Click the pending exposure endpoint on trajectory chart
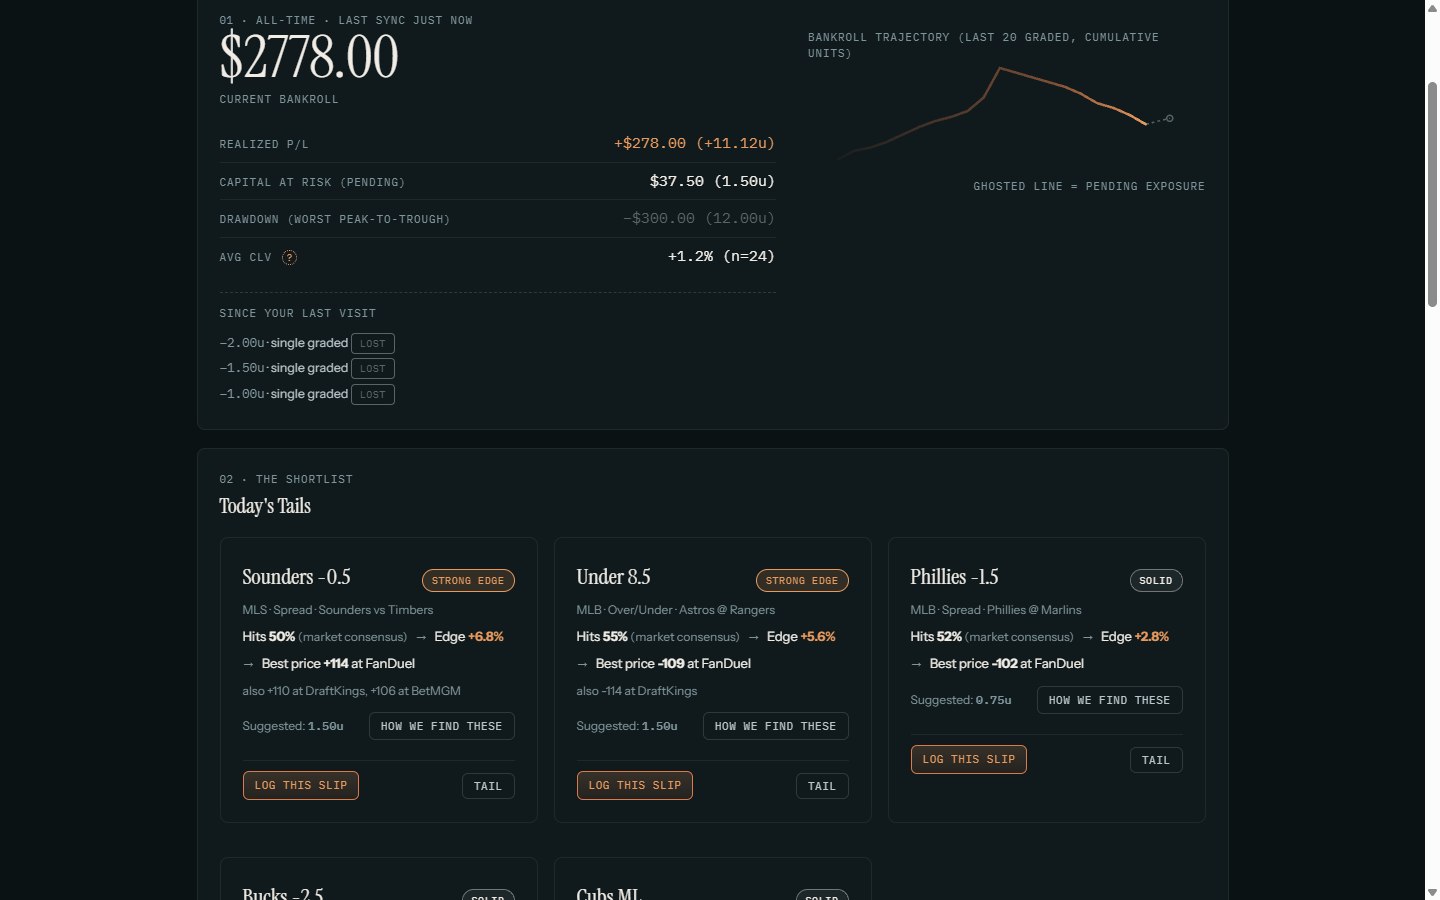 [1169, 118]
